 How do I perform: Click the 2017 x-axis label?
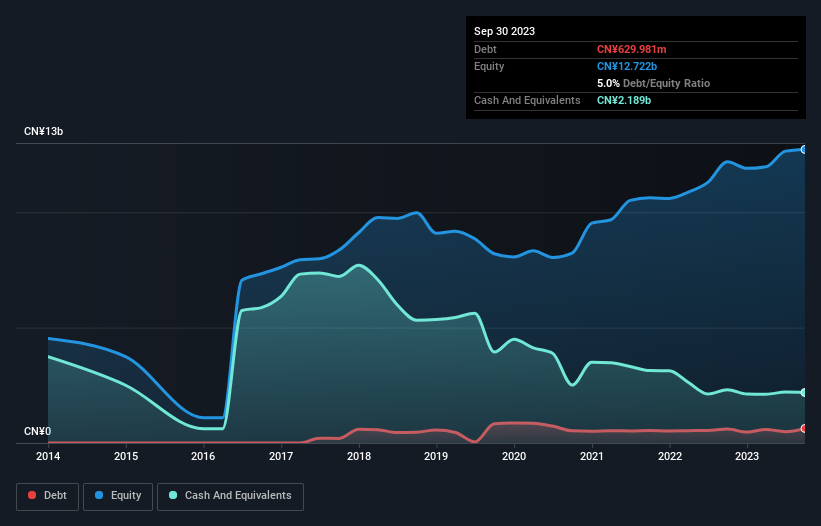pos(281,456)
